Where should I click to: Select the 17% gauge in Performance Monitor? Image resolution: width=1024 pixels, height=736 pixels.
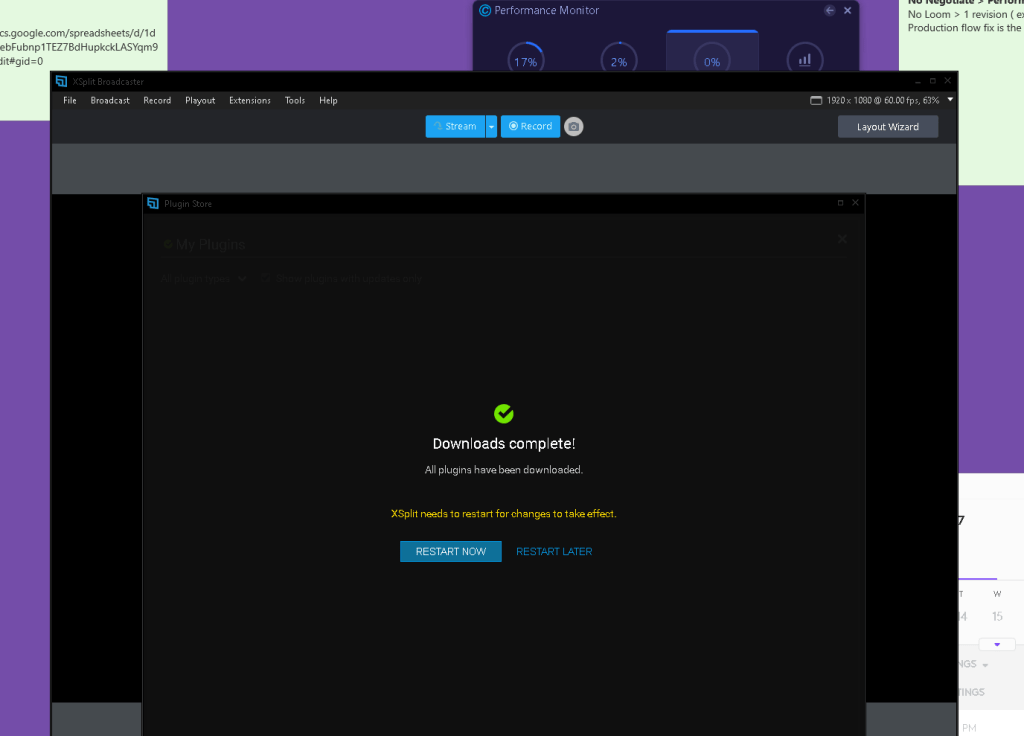click(526, 59)
